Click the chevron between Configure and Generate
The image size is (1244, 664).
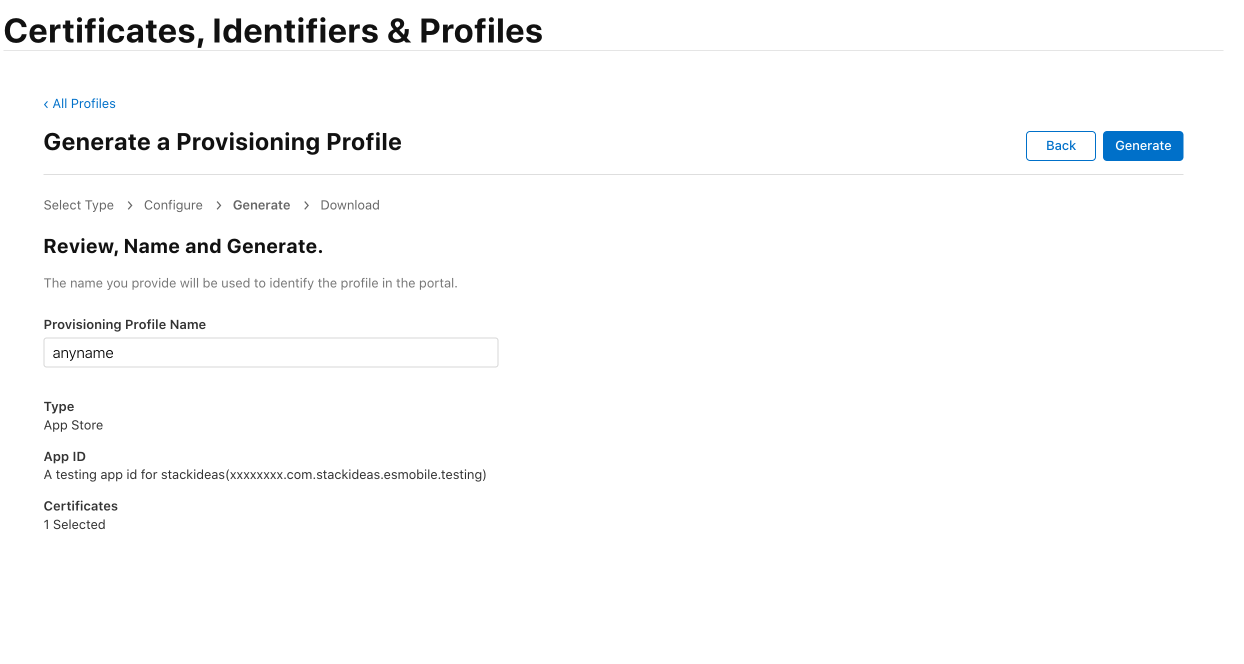217,205
